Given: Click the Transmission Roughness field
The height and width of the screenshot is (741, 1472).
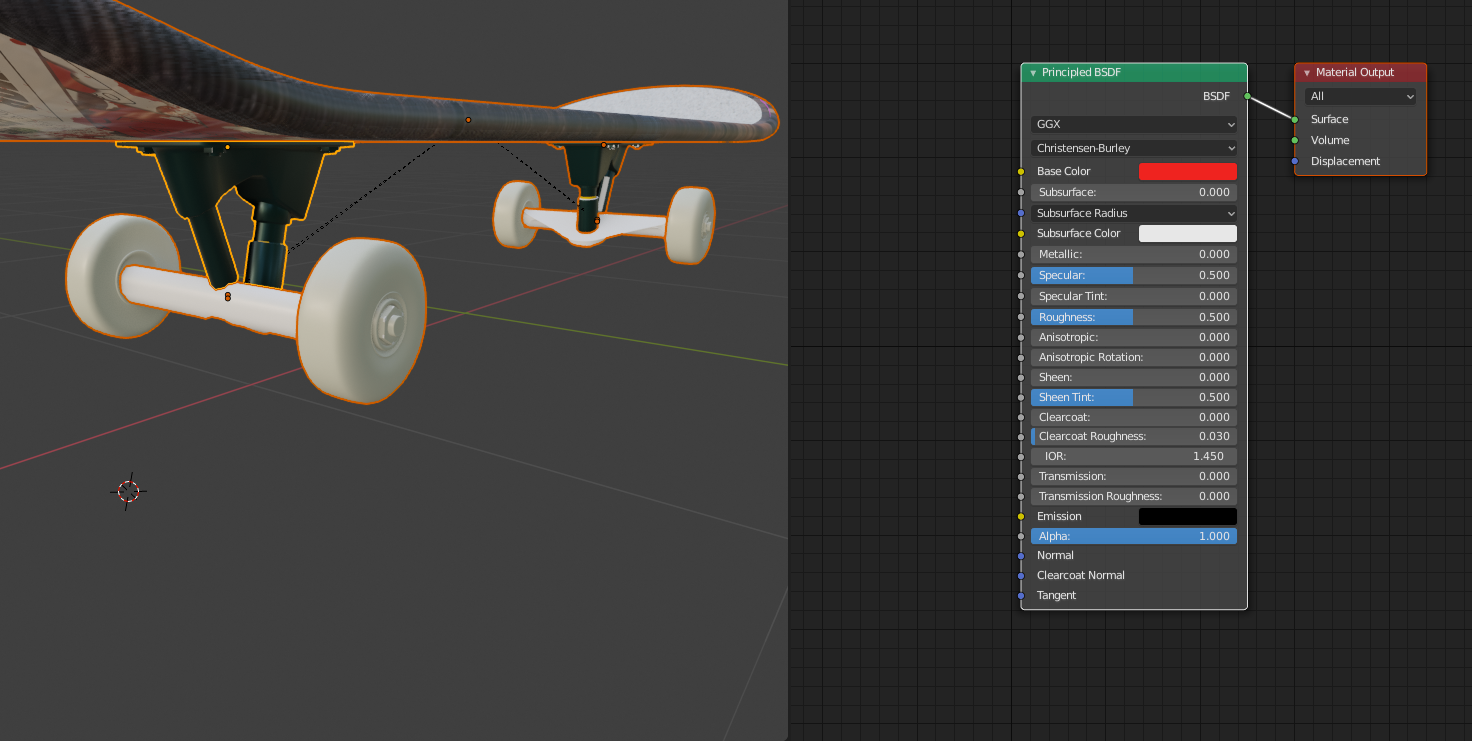Looking at the screenshot, I should [x=1134, y=496].
